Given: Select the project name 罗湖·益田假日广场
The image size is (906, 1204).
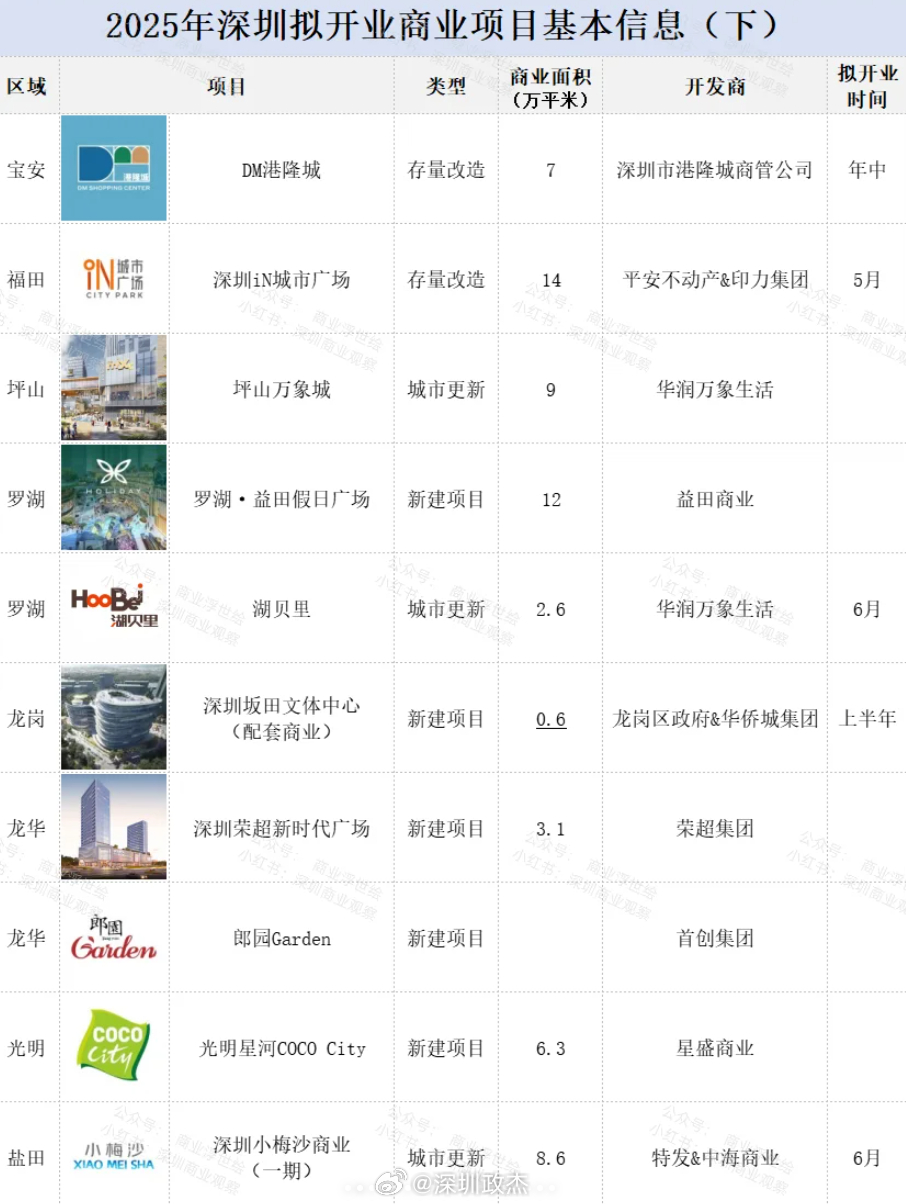Looking at the screenshot, I should point(281,499).
